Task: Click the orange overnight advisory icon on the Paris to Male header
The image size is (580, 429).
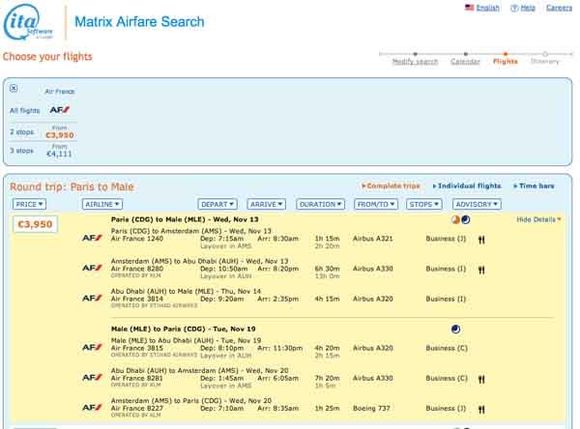Action: [456, 220]
